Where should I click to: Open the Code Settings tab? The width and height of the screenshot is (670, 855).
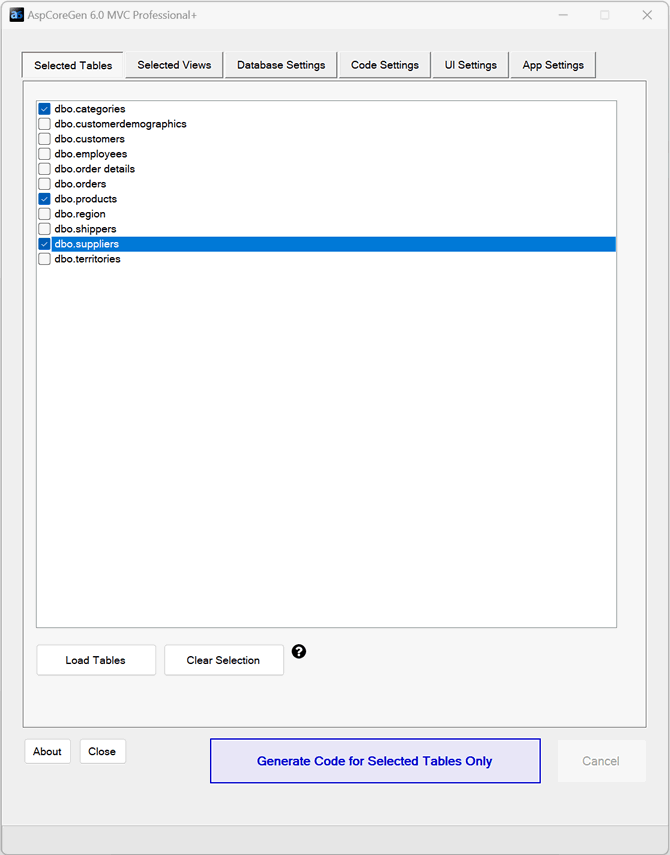(x=385, y=65)
